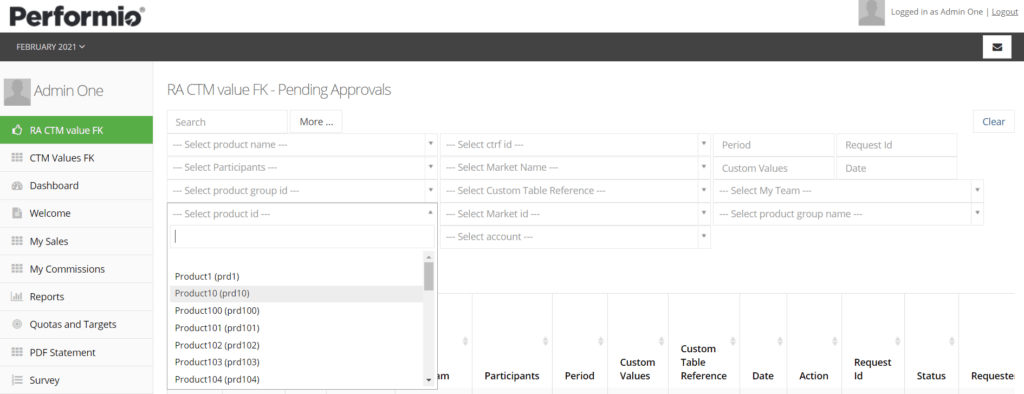Viewport: 1024px width, 394px height.
Task: Click the Clear button
Action: (993, 122)
